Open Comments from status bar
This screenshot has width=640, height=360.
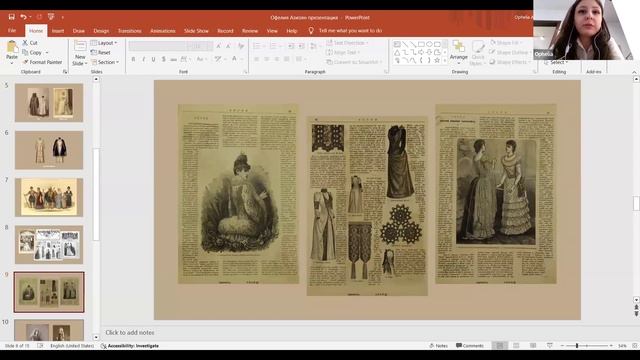click(x=470, y=346)
